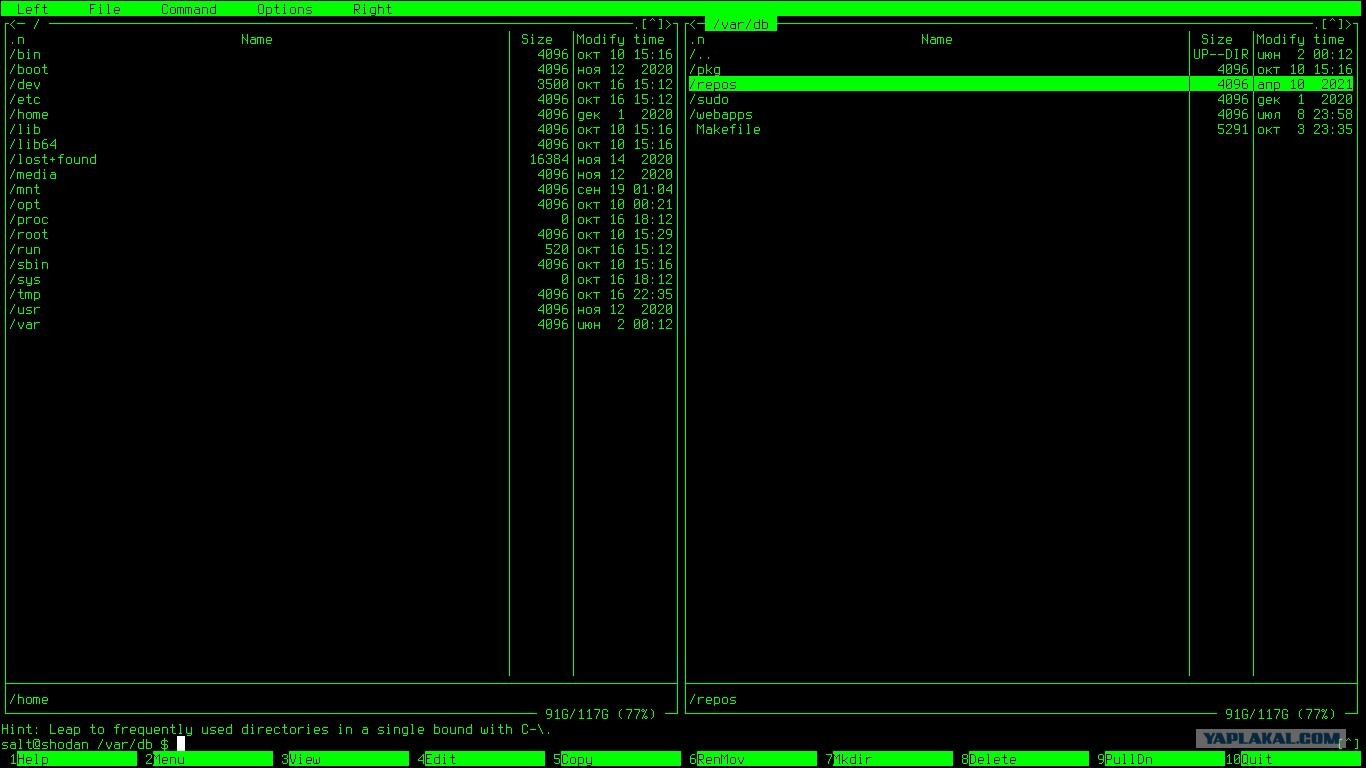Select the /boot directory row
Viewport: 1366px width, 768px height.
[340, 69]
